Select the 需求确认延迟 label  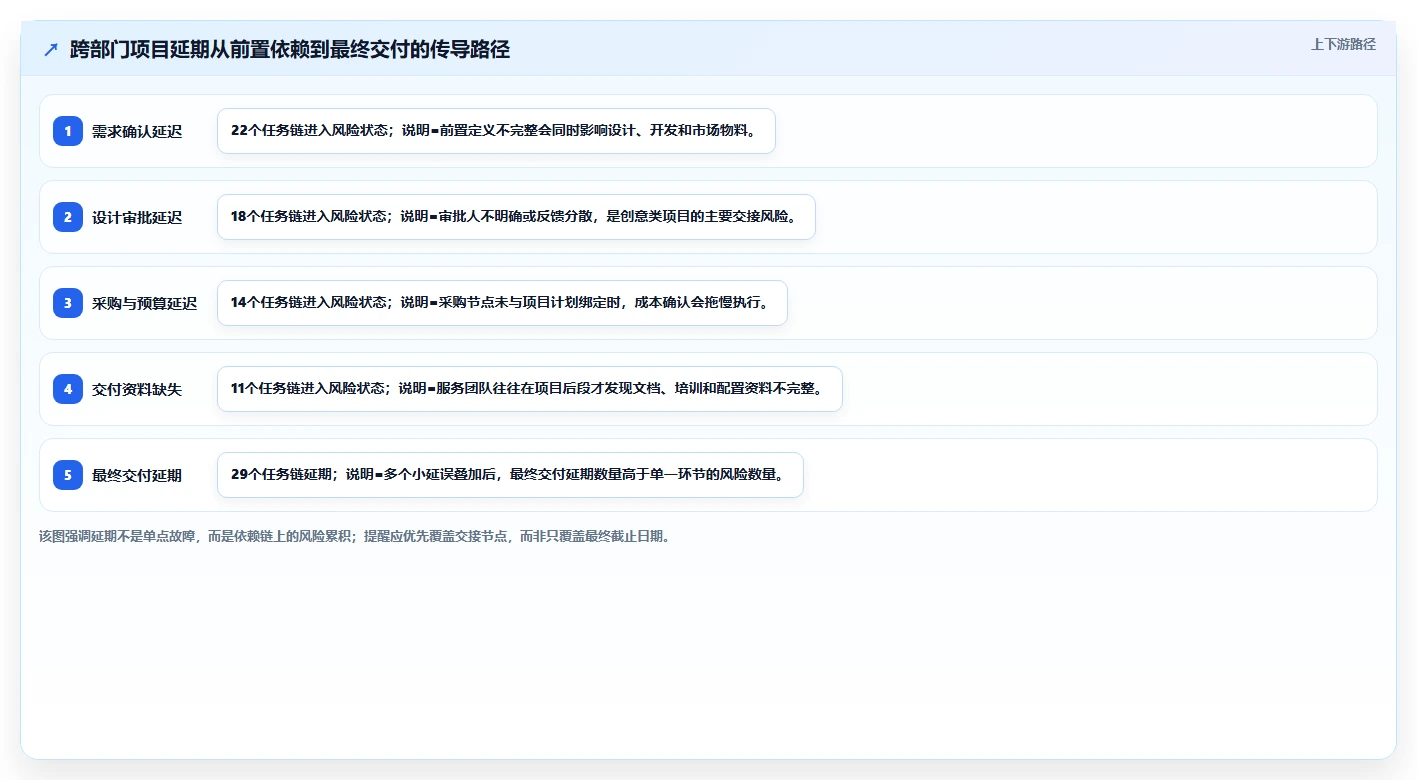137,131
